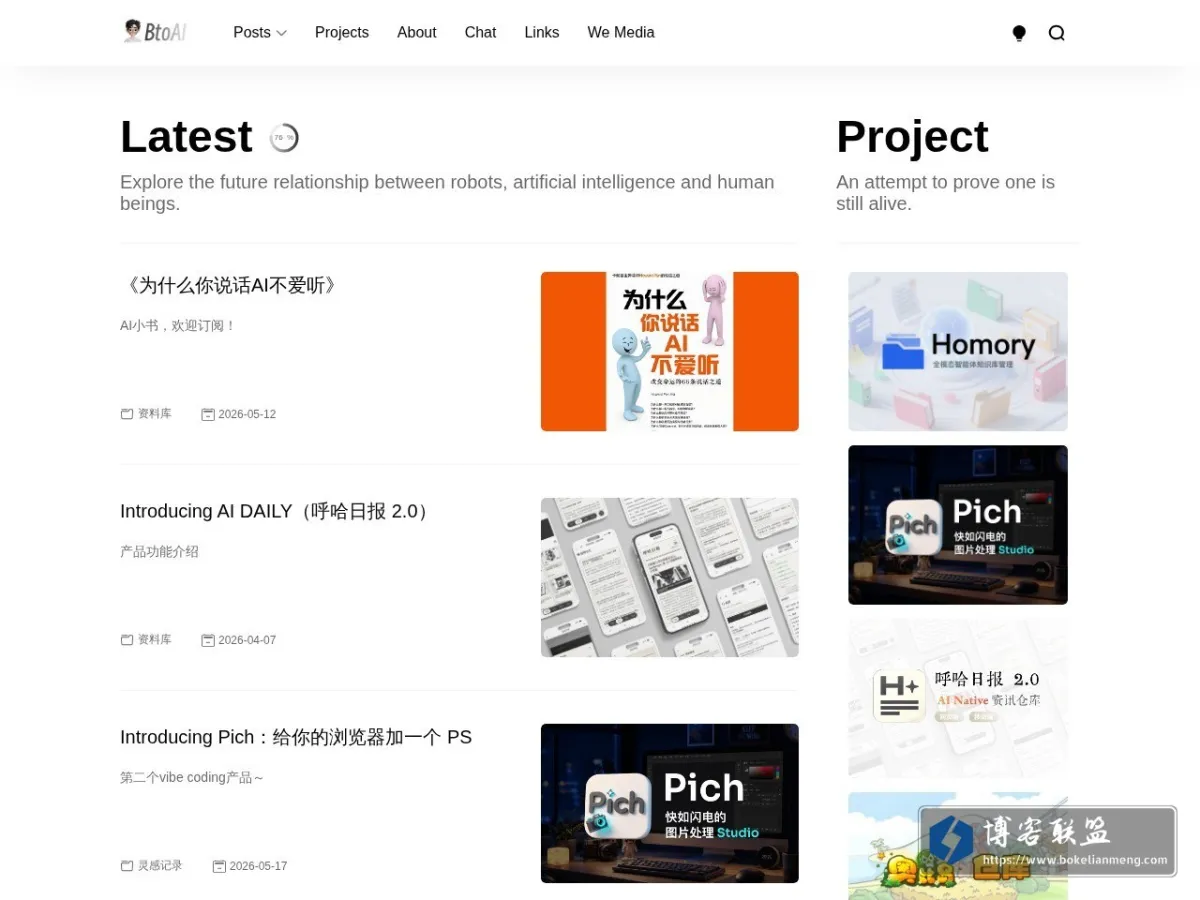Expand the Posts dropdown menu

(260, 32)
